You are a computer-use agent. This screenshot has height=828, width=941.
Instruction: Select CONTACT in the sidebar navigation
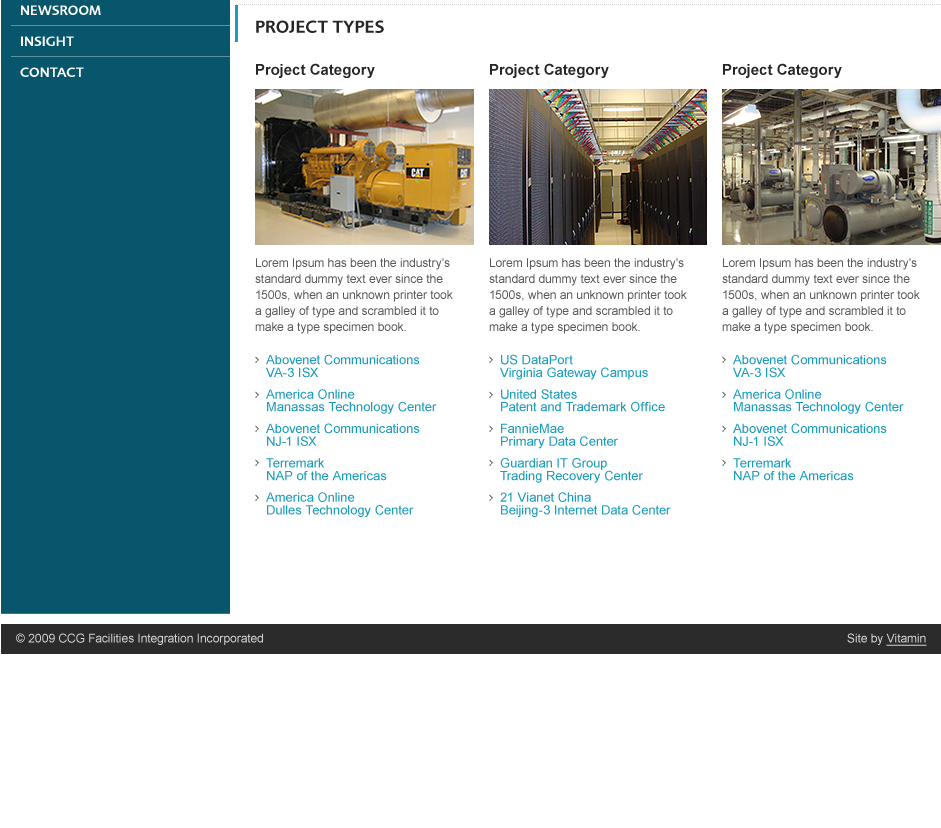52,73
